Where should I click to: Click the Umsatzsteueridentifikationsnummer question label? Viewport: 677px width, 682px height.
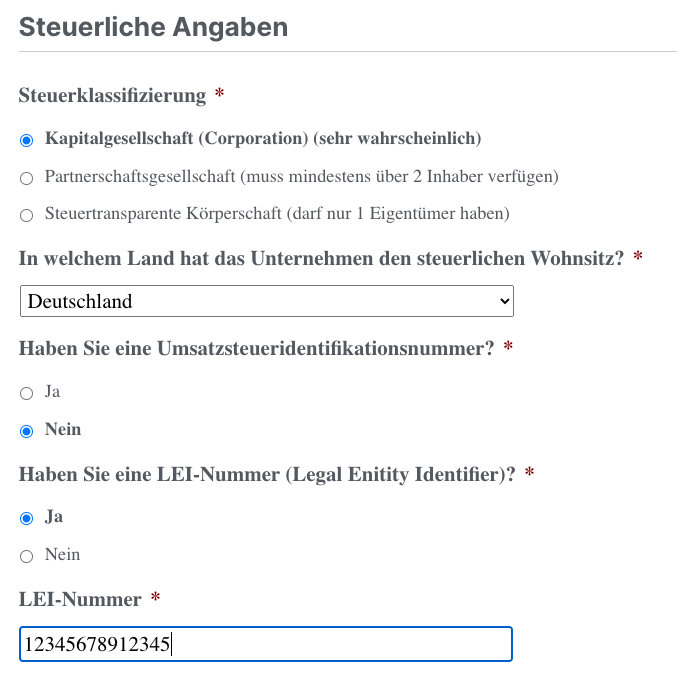tap(256, 348)
